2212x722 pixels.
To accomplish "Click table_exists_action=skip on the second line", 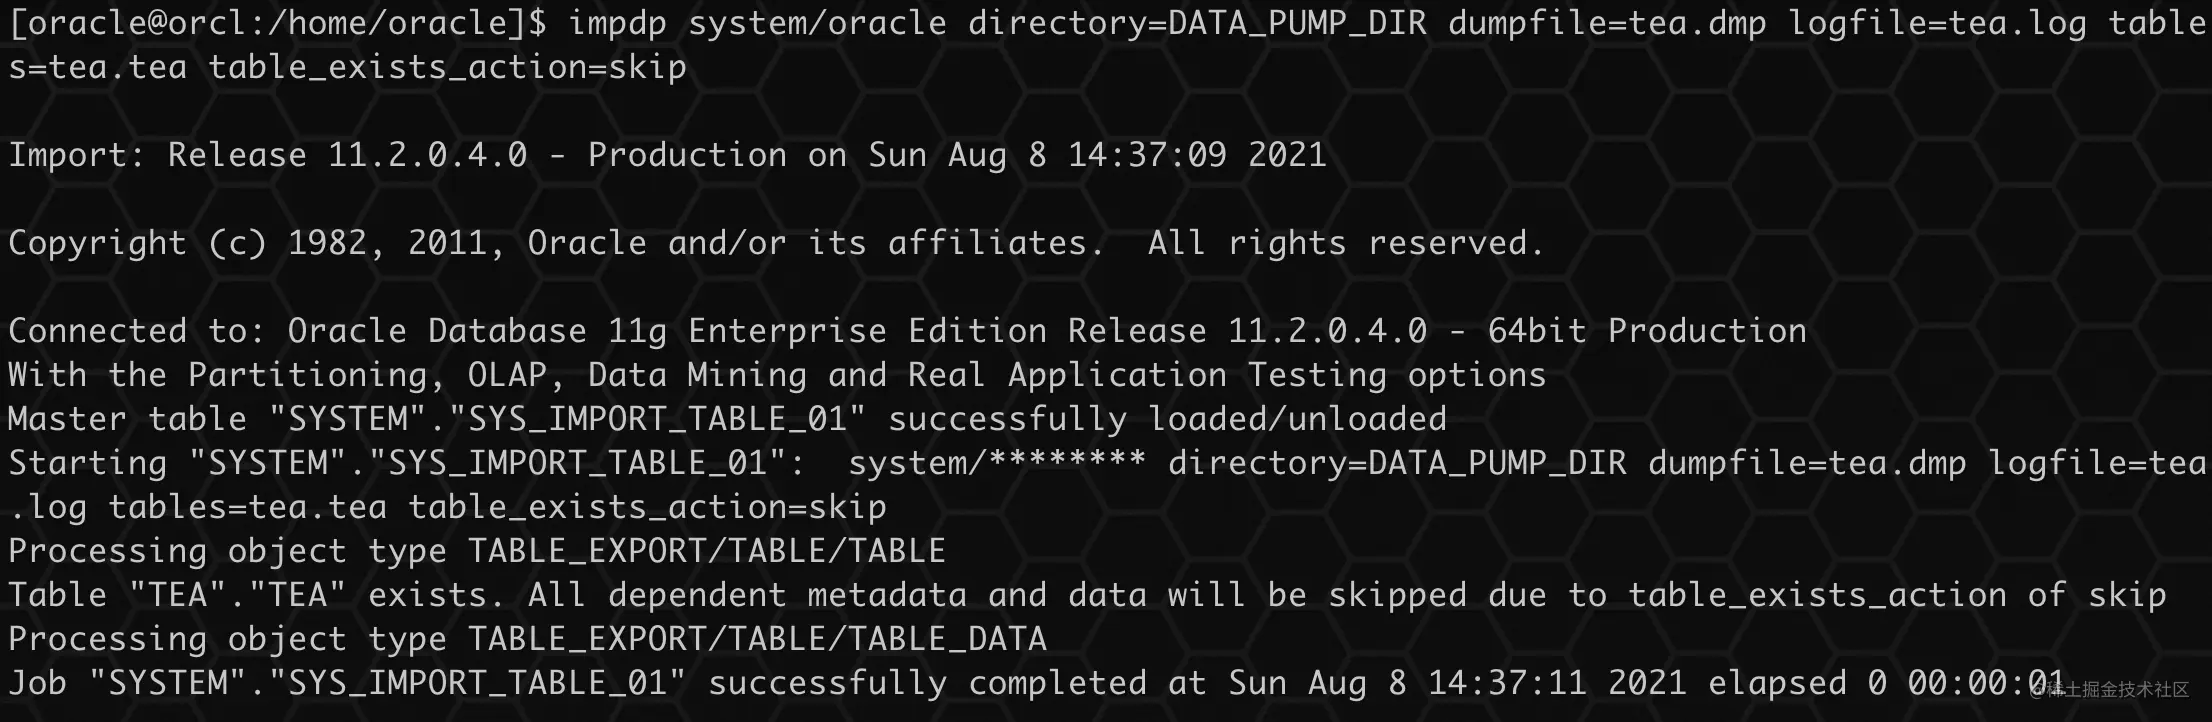I will point(447,67).
